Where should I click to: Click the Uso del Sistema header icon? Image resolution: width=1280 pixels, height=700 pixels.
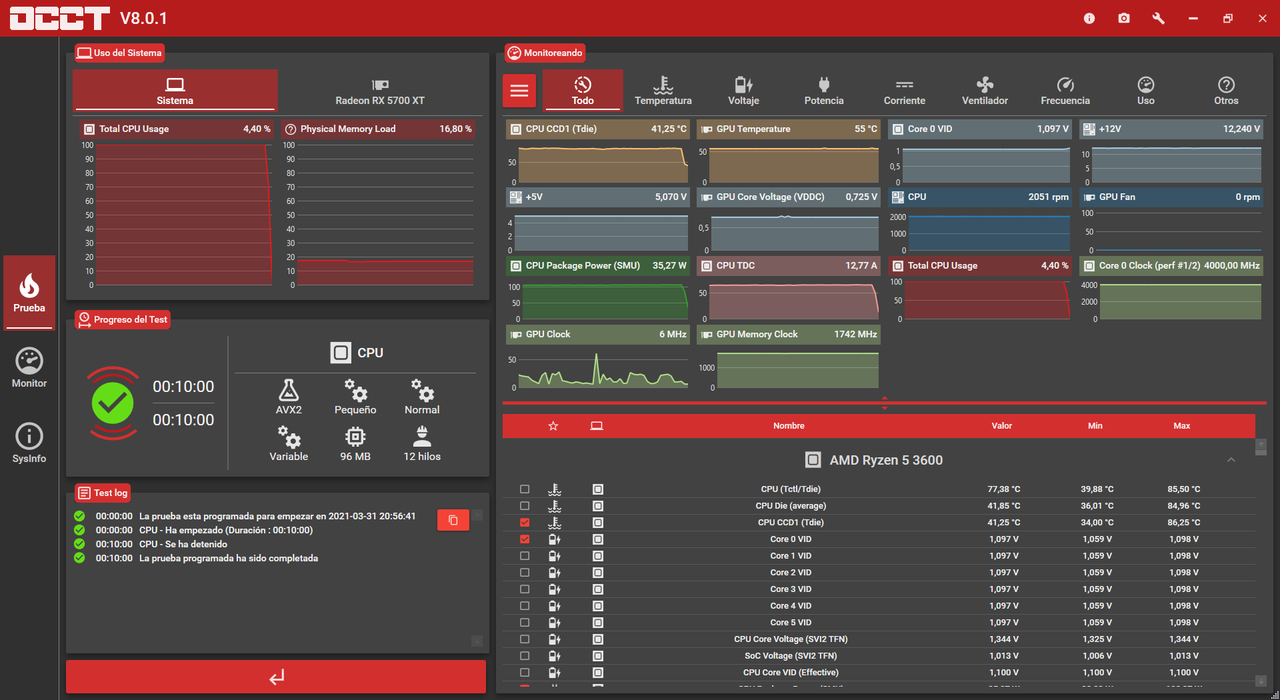[84, 52]
